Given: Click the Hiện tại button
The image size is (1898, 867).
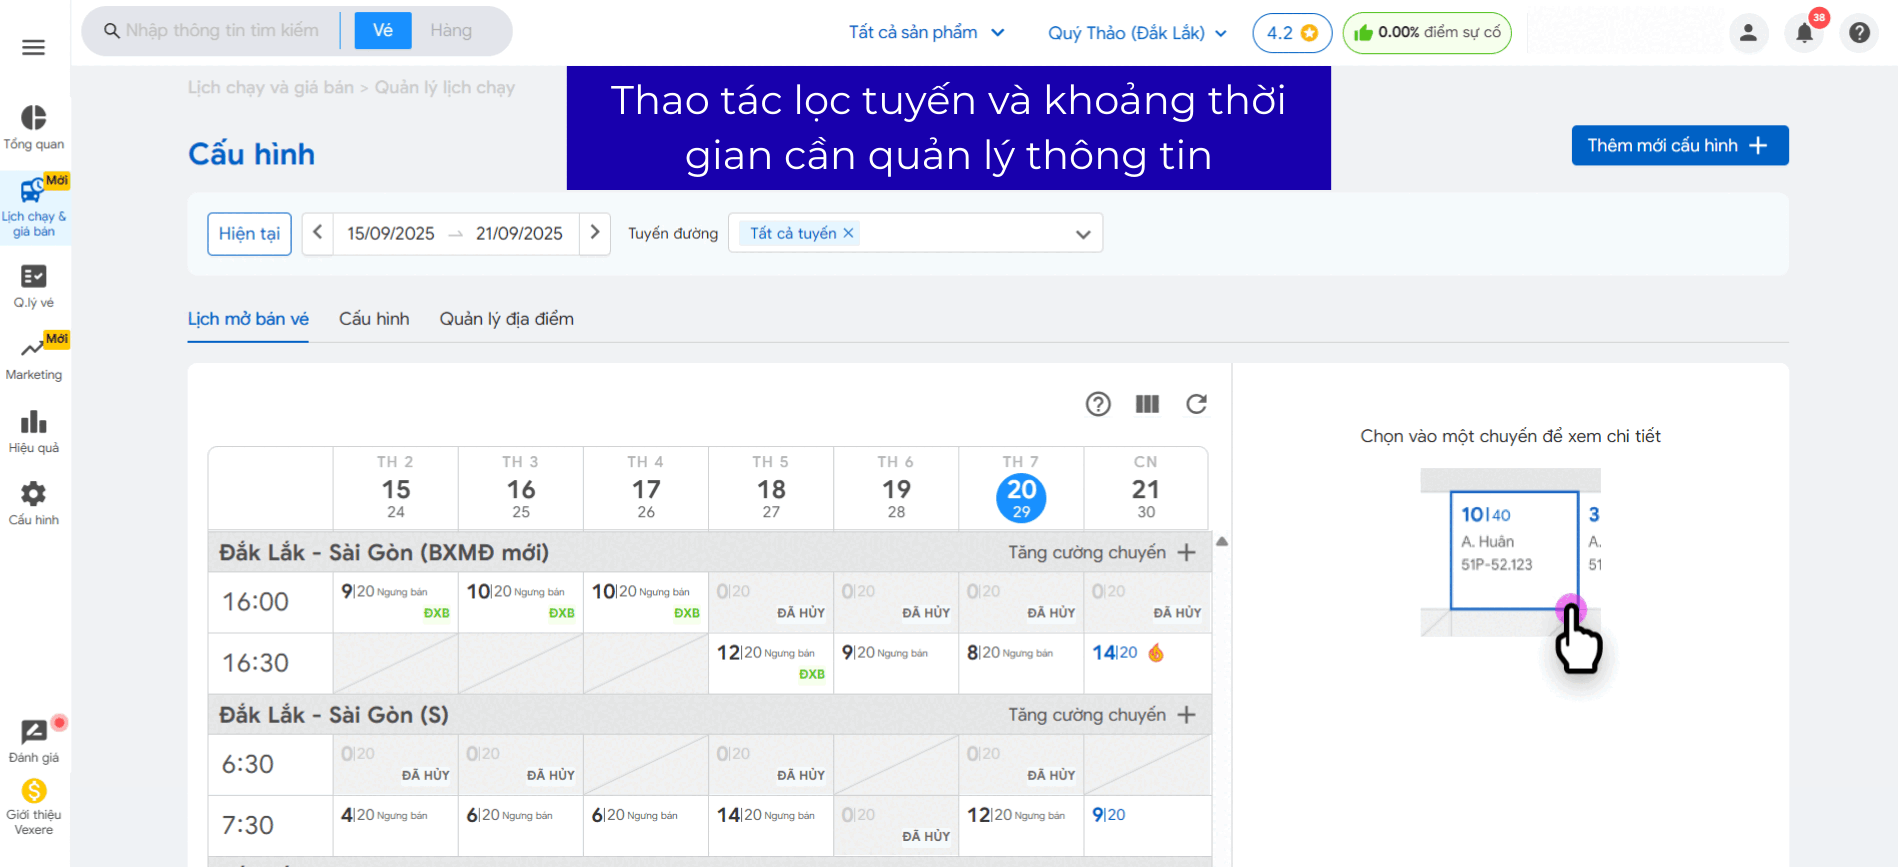Looking at the screenshot, I should tap(249, 234).
